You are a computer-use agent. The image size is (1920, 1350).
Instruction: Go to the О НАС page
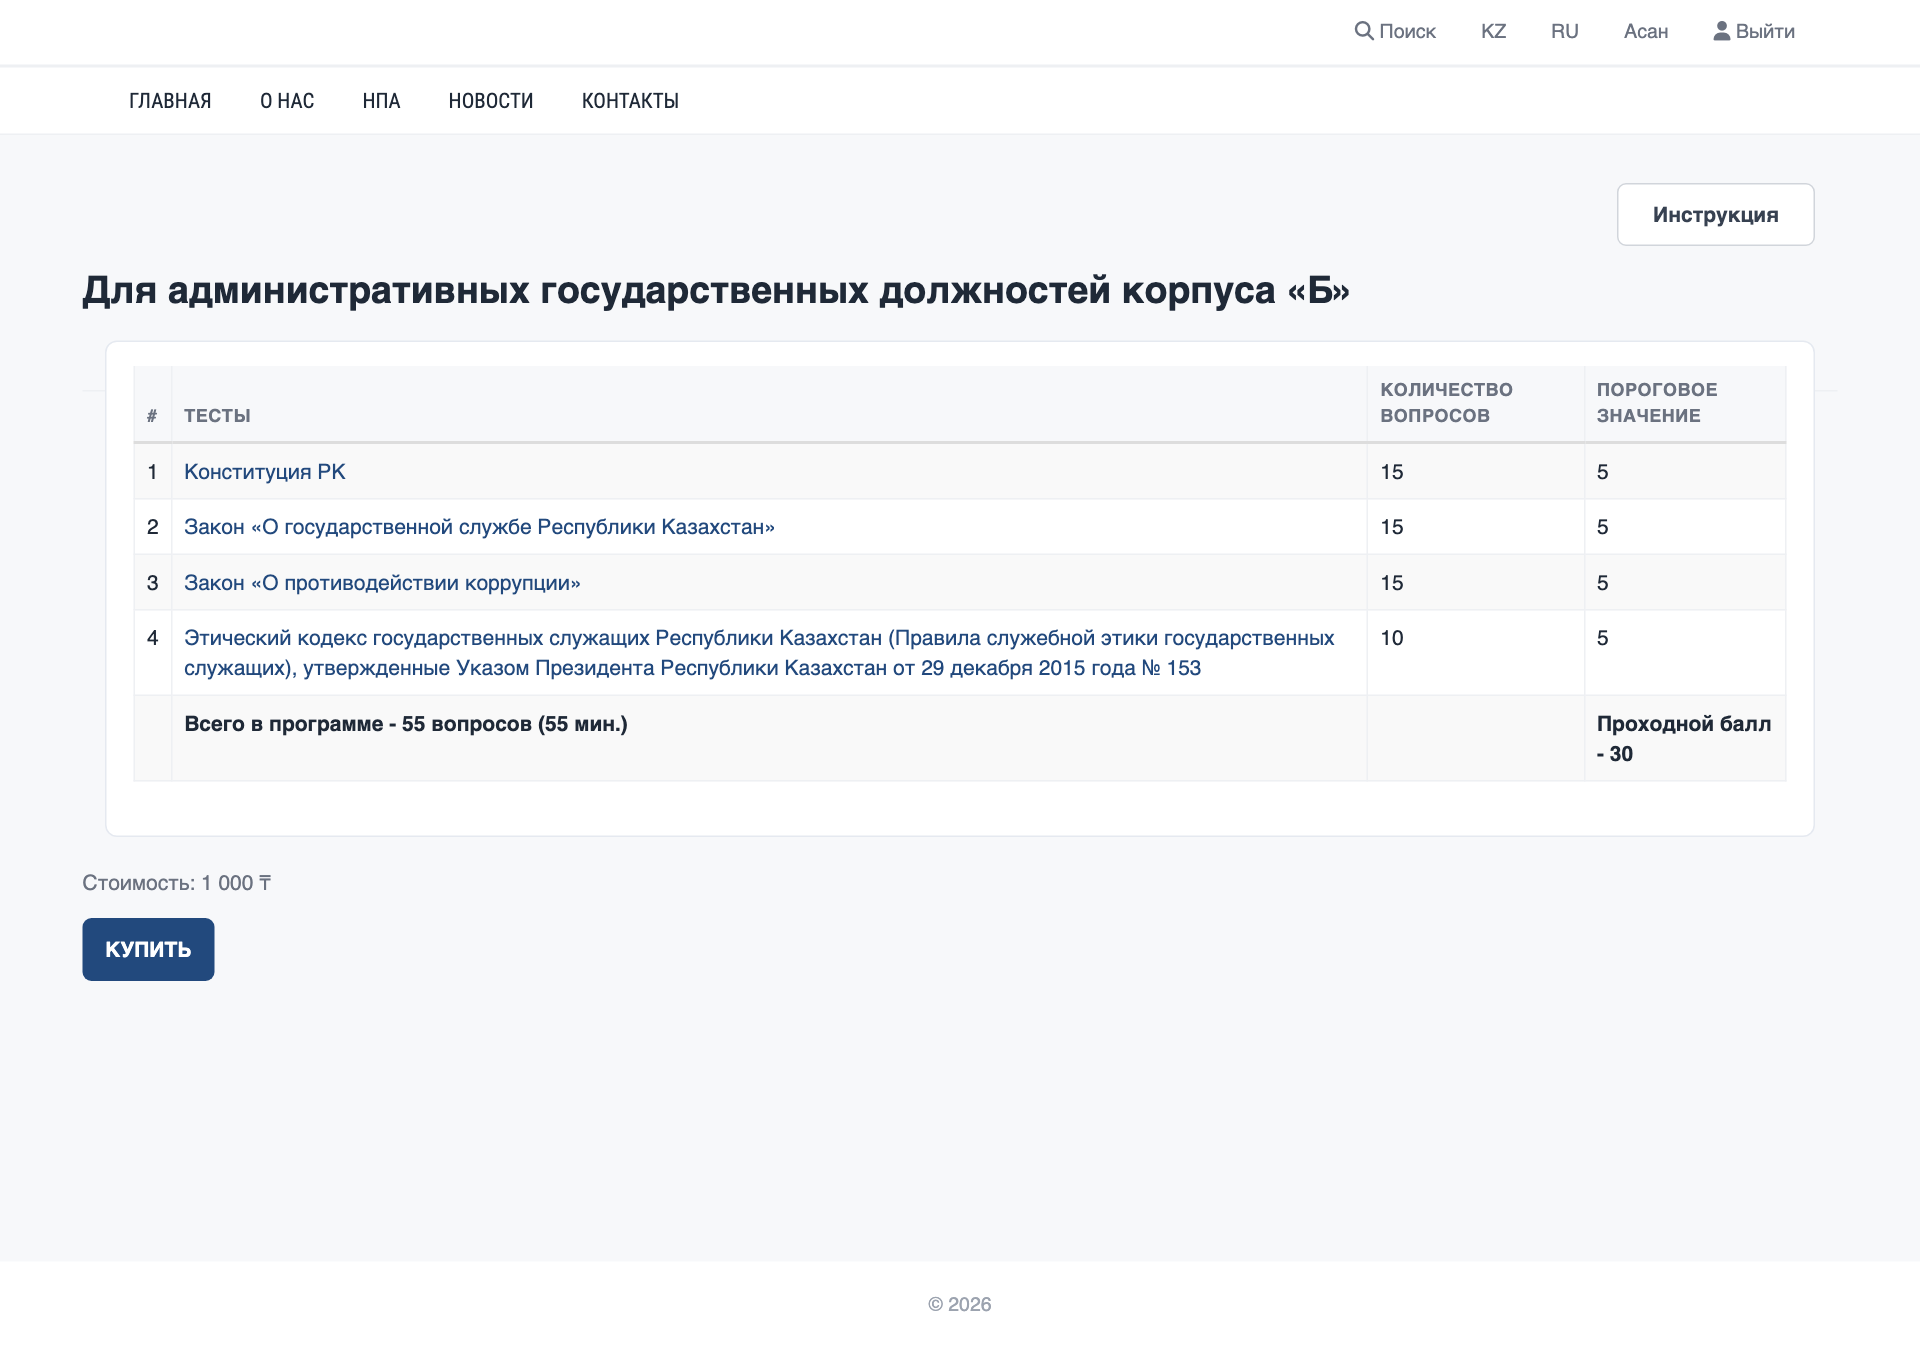click(287, 101)
